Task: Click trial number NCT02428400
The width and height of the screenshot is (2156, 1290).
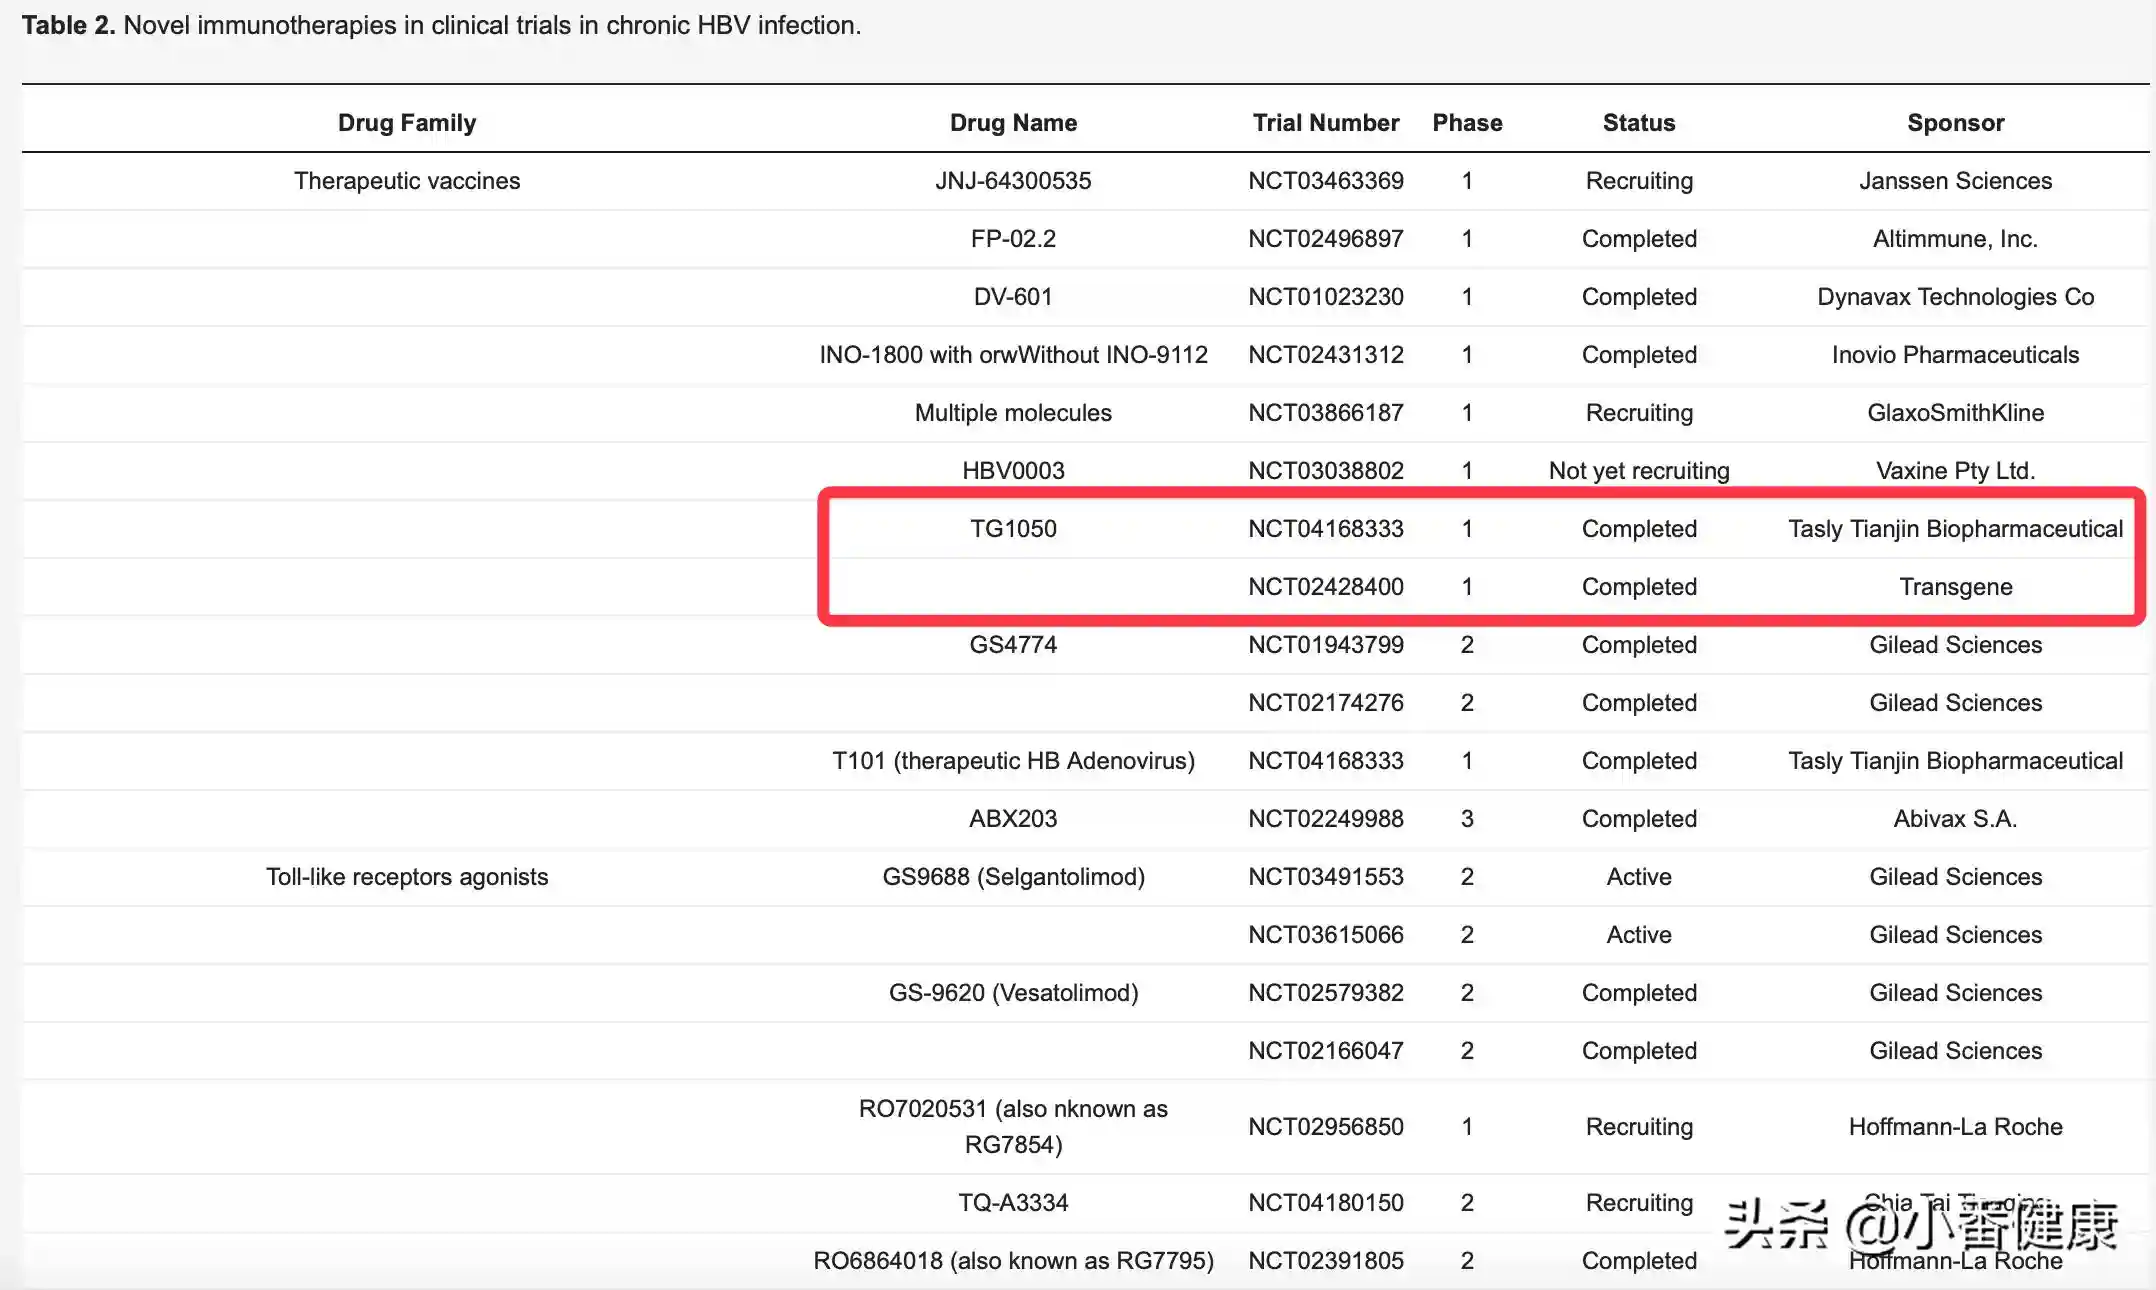Action: click(x=1325, y=587)
